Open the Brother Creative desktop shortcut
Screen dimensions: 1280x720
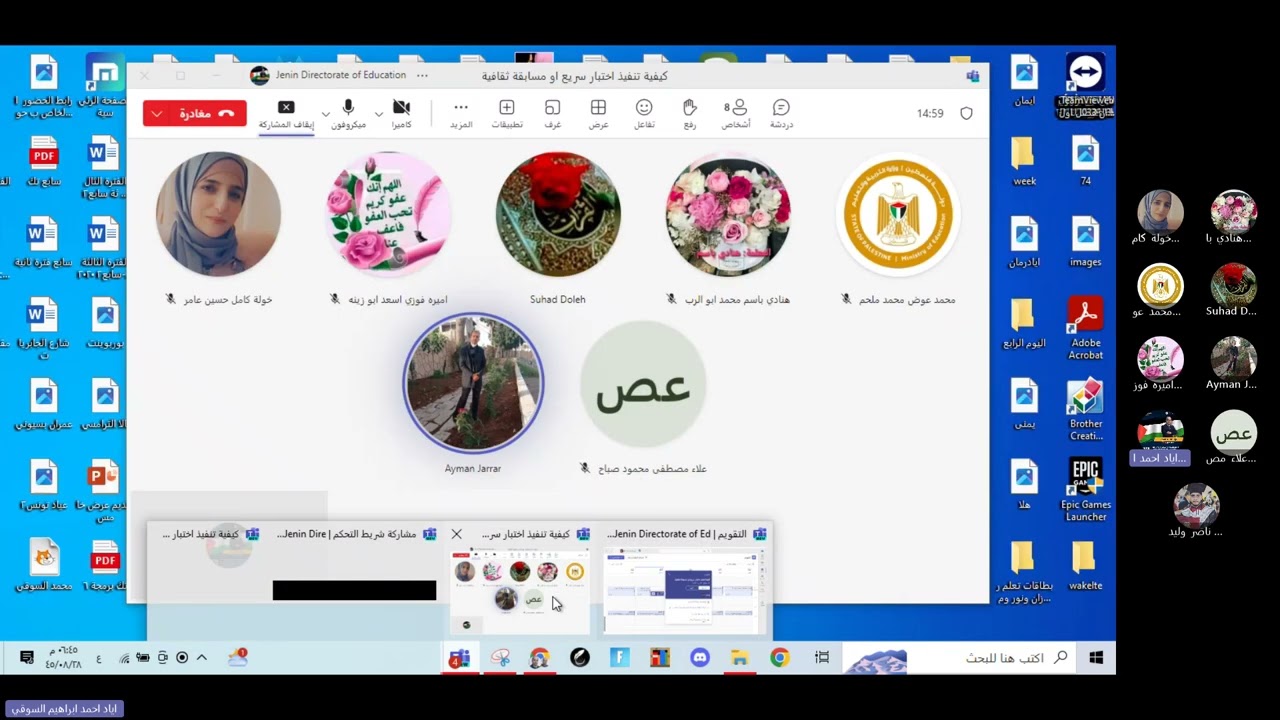(x=1086, y=409)
